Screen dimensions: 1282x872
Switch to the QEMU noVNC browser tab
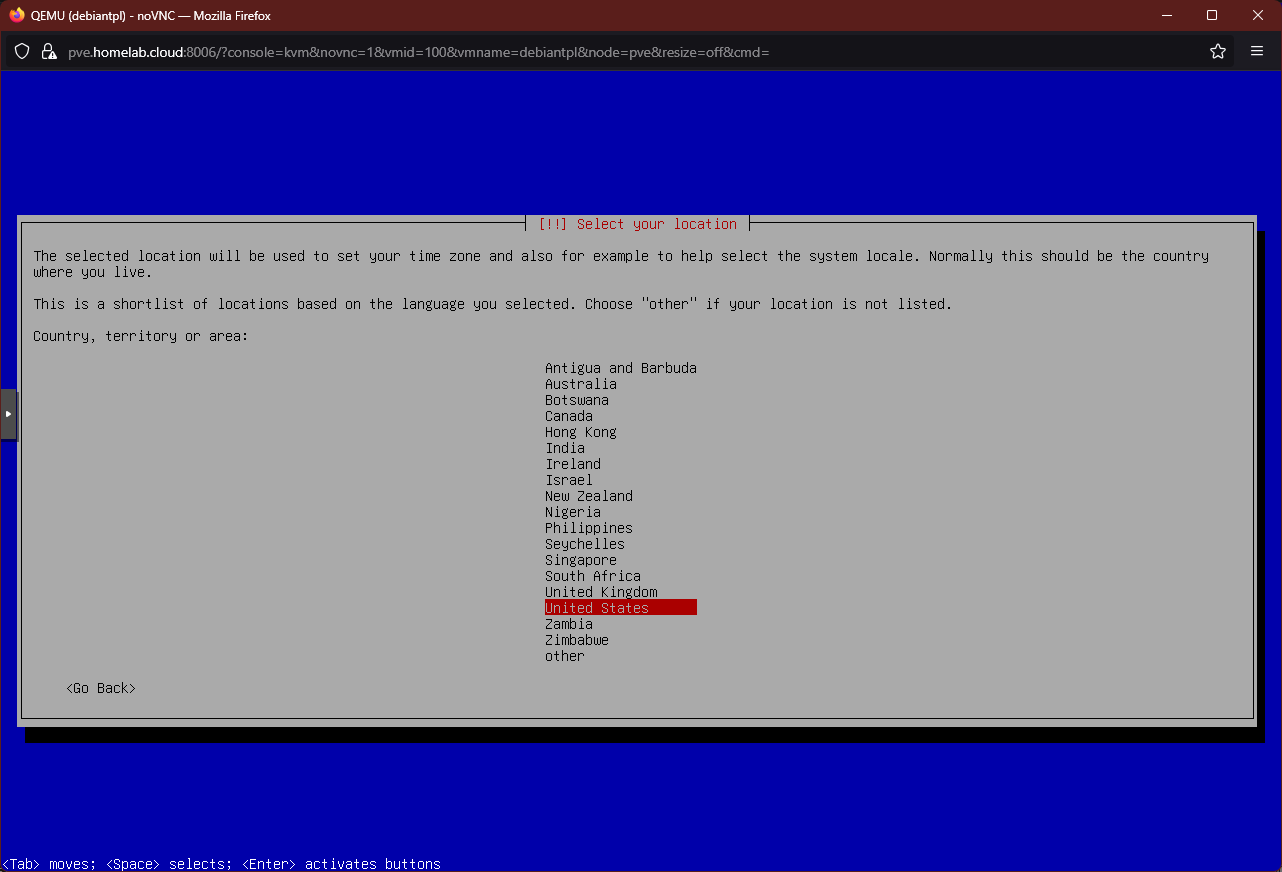click(x=150, y=15)
